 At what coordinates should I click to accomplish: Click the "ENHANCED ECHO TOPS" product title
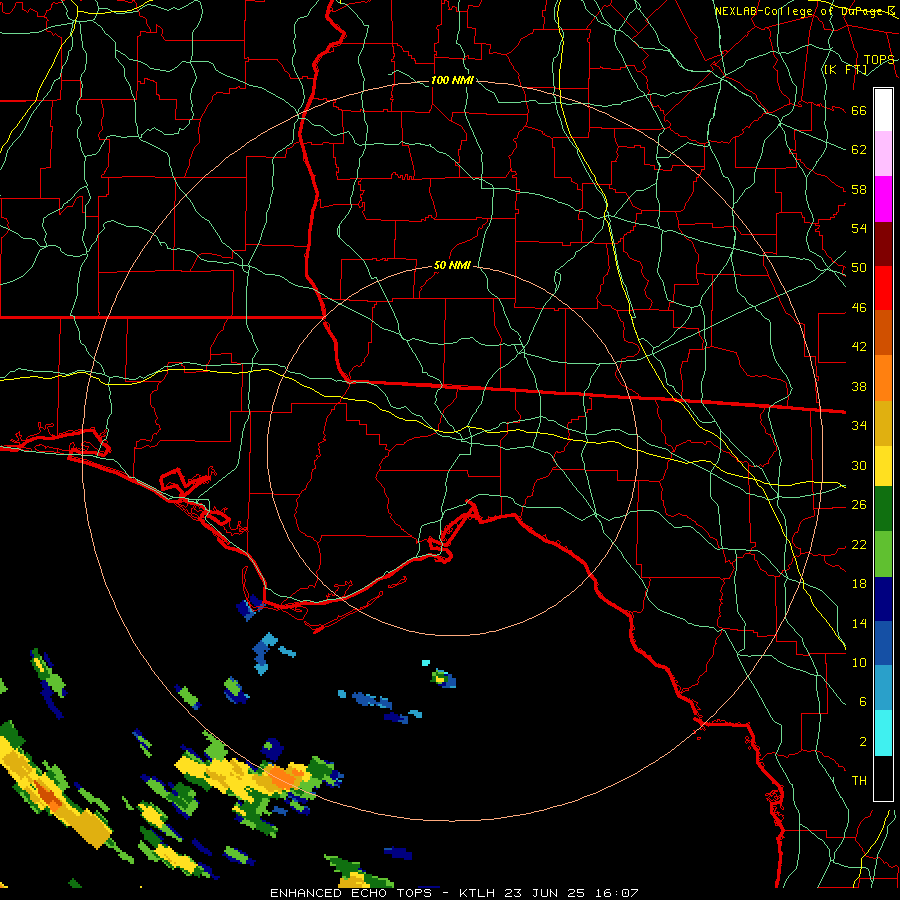pos(351,893)
